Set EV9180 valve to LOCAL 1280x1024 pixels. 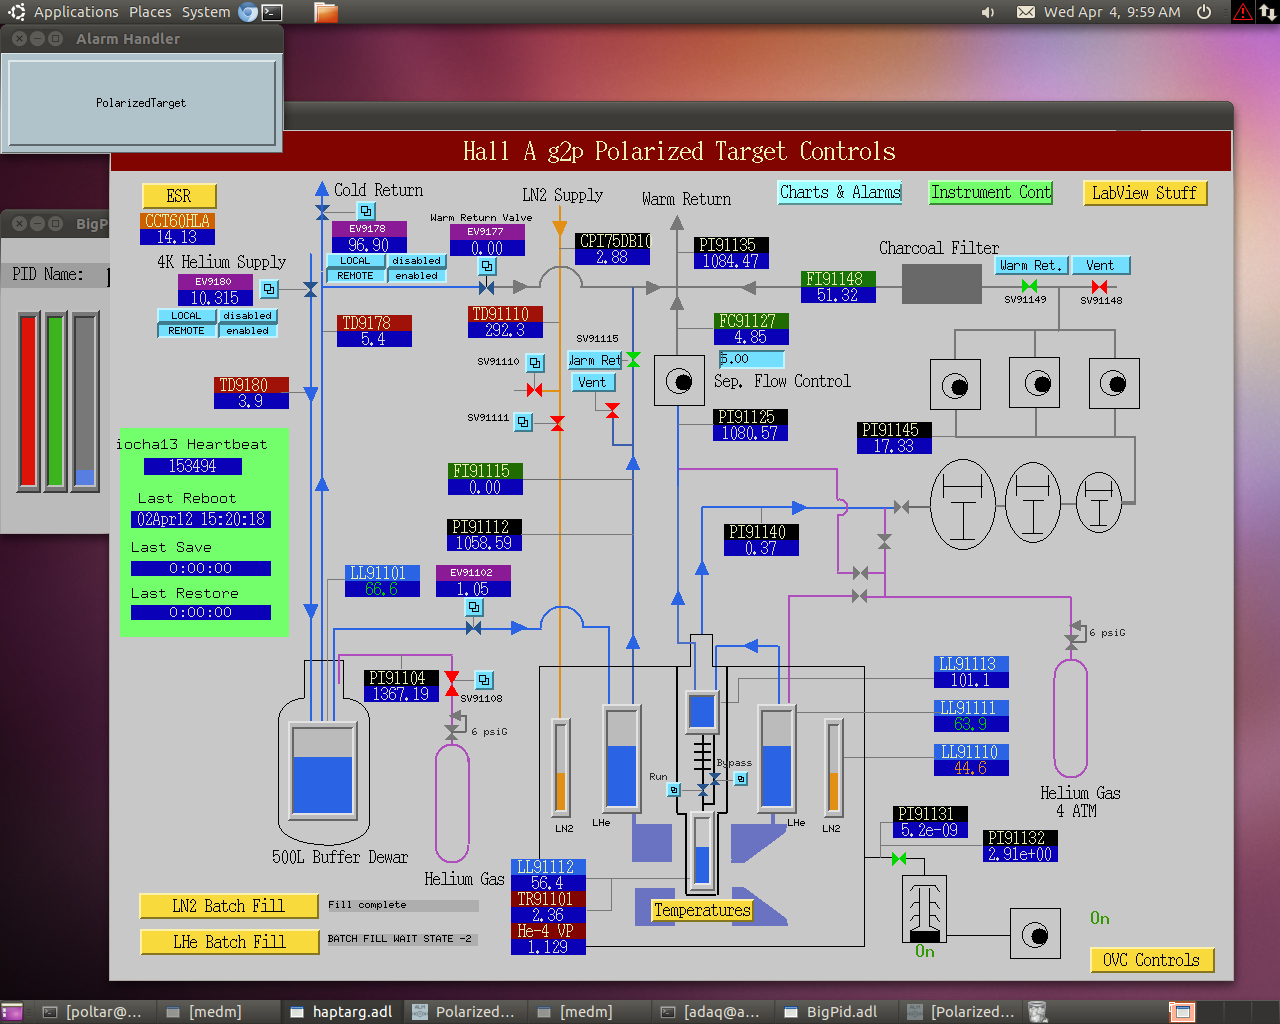[186, 316]
